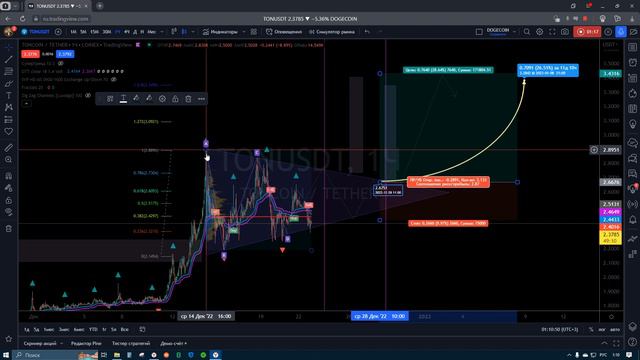640x360 pixels.
Task: Toggle visibility of Exchange Up/Down indicator
Action: tap(114, 80)
